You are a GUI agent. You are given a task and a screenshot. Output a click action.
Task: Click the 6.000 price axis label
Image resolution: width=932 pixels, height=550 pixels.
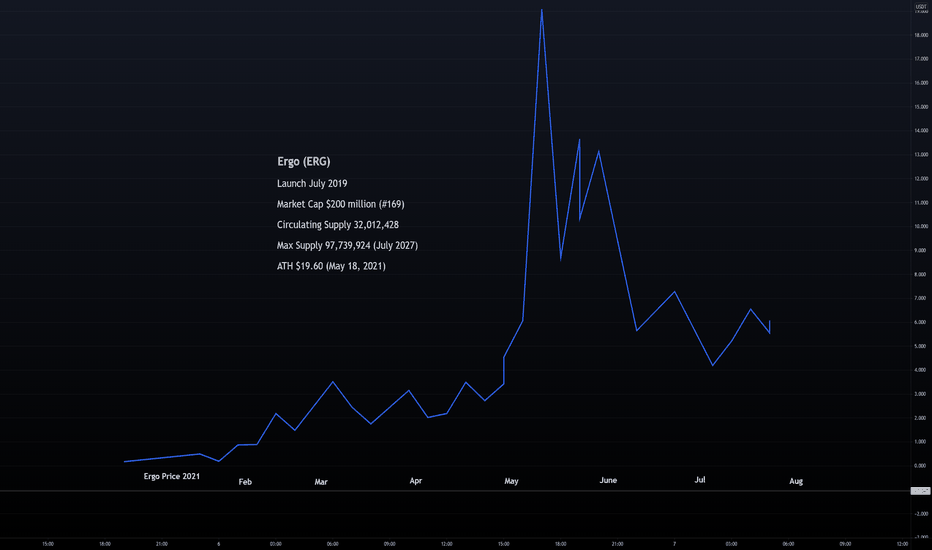pyautogui.click(x=921, y=322)
